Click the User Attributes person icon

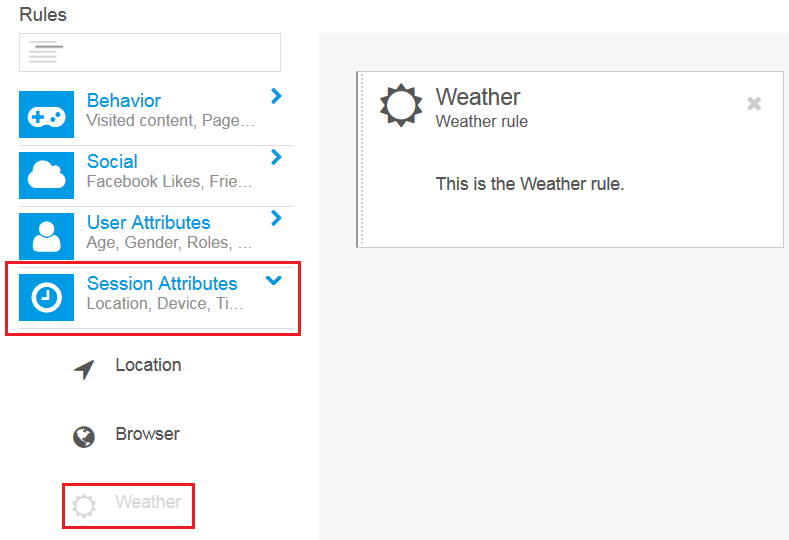[x=46, y=236]
